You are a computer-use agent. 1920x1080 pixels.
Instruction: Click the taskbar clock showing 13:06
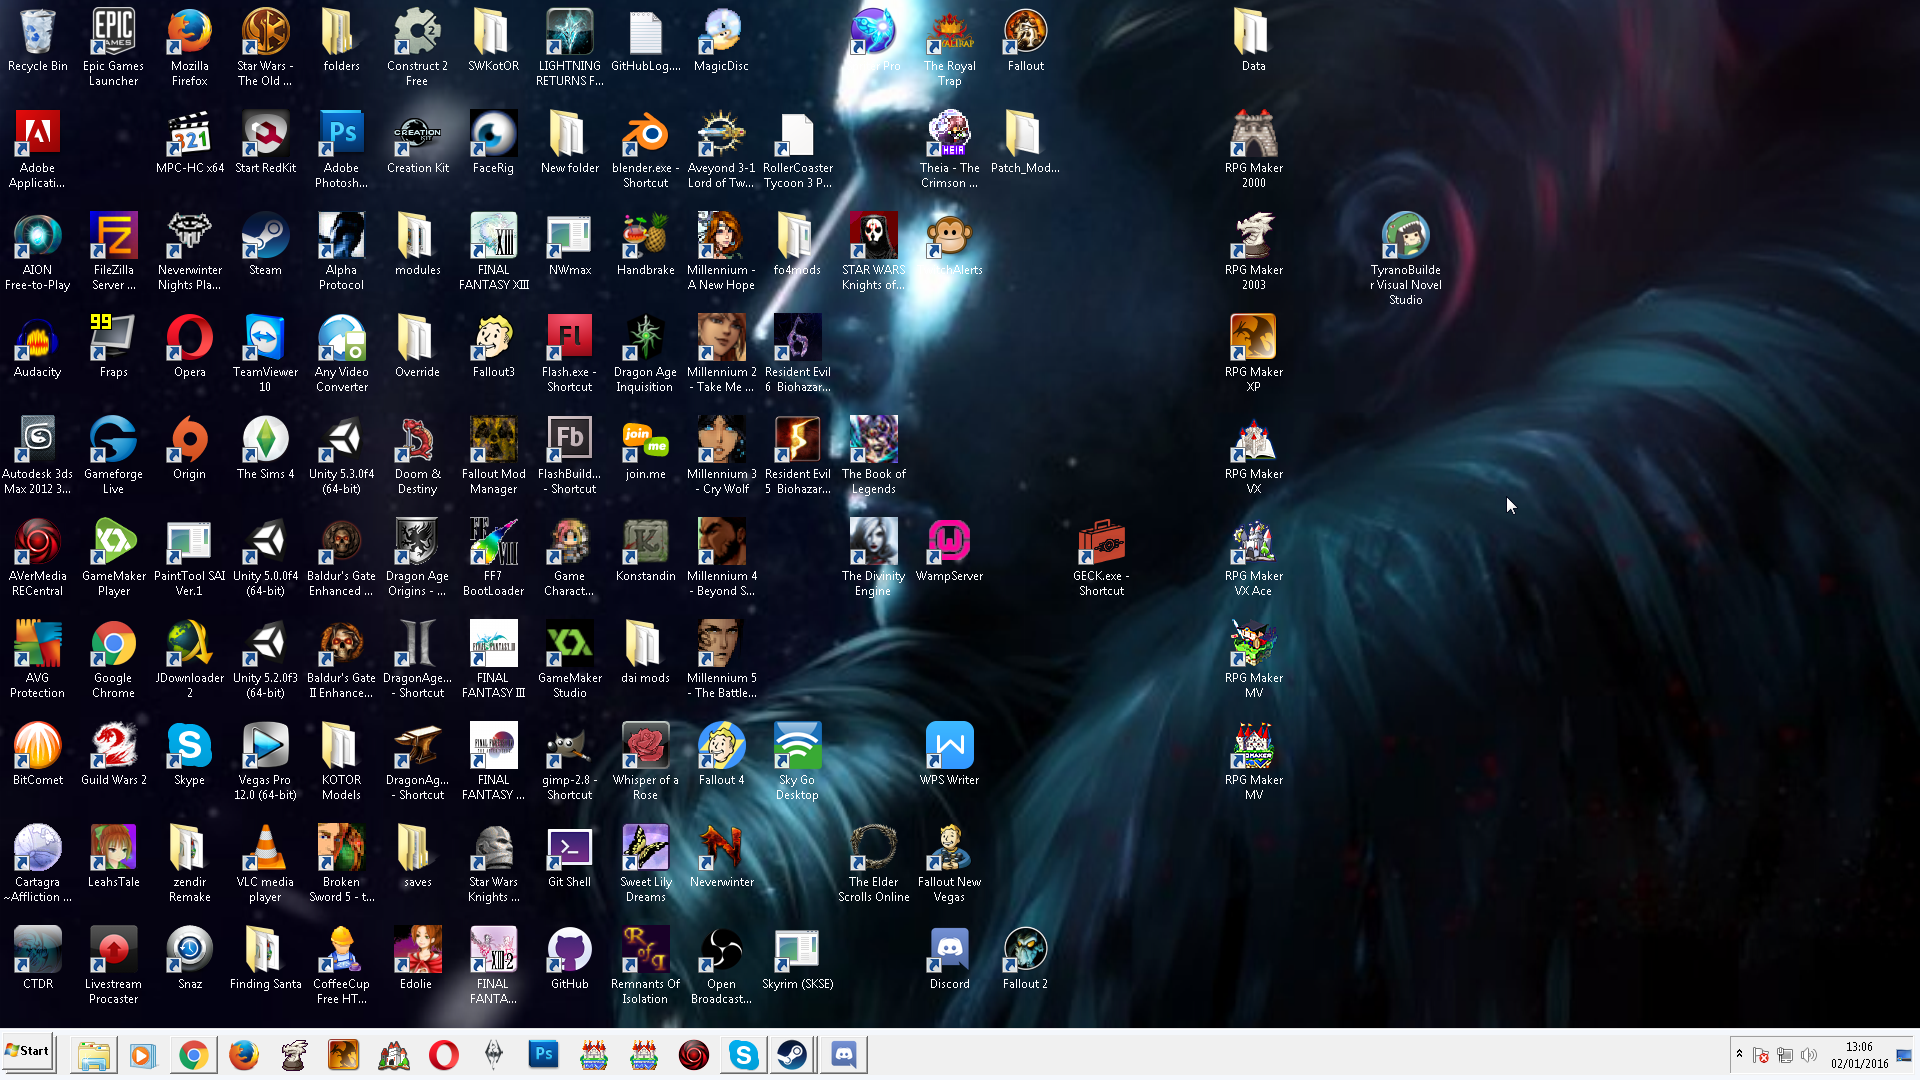pyautogui.click(x=1859, y=1055)
